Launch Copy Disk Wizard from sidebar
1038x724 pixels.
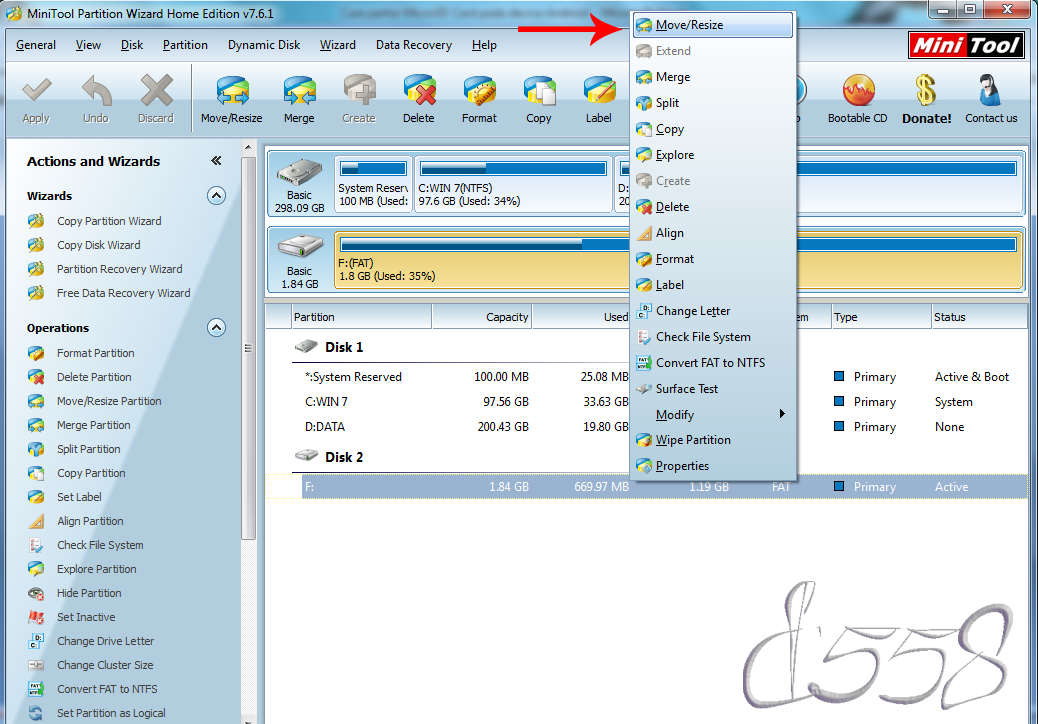[x=98, y=245]
